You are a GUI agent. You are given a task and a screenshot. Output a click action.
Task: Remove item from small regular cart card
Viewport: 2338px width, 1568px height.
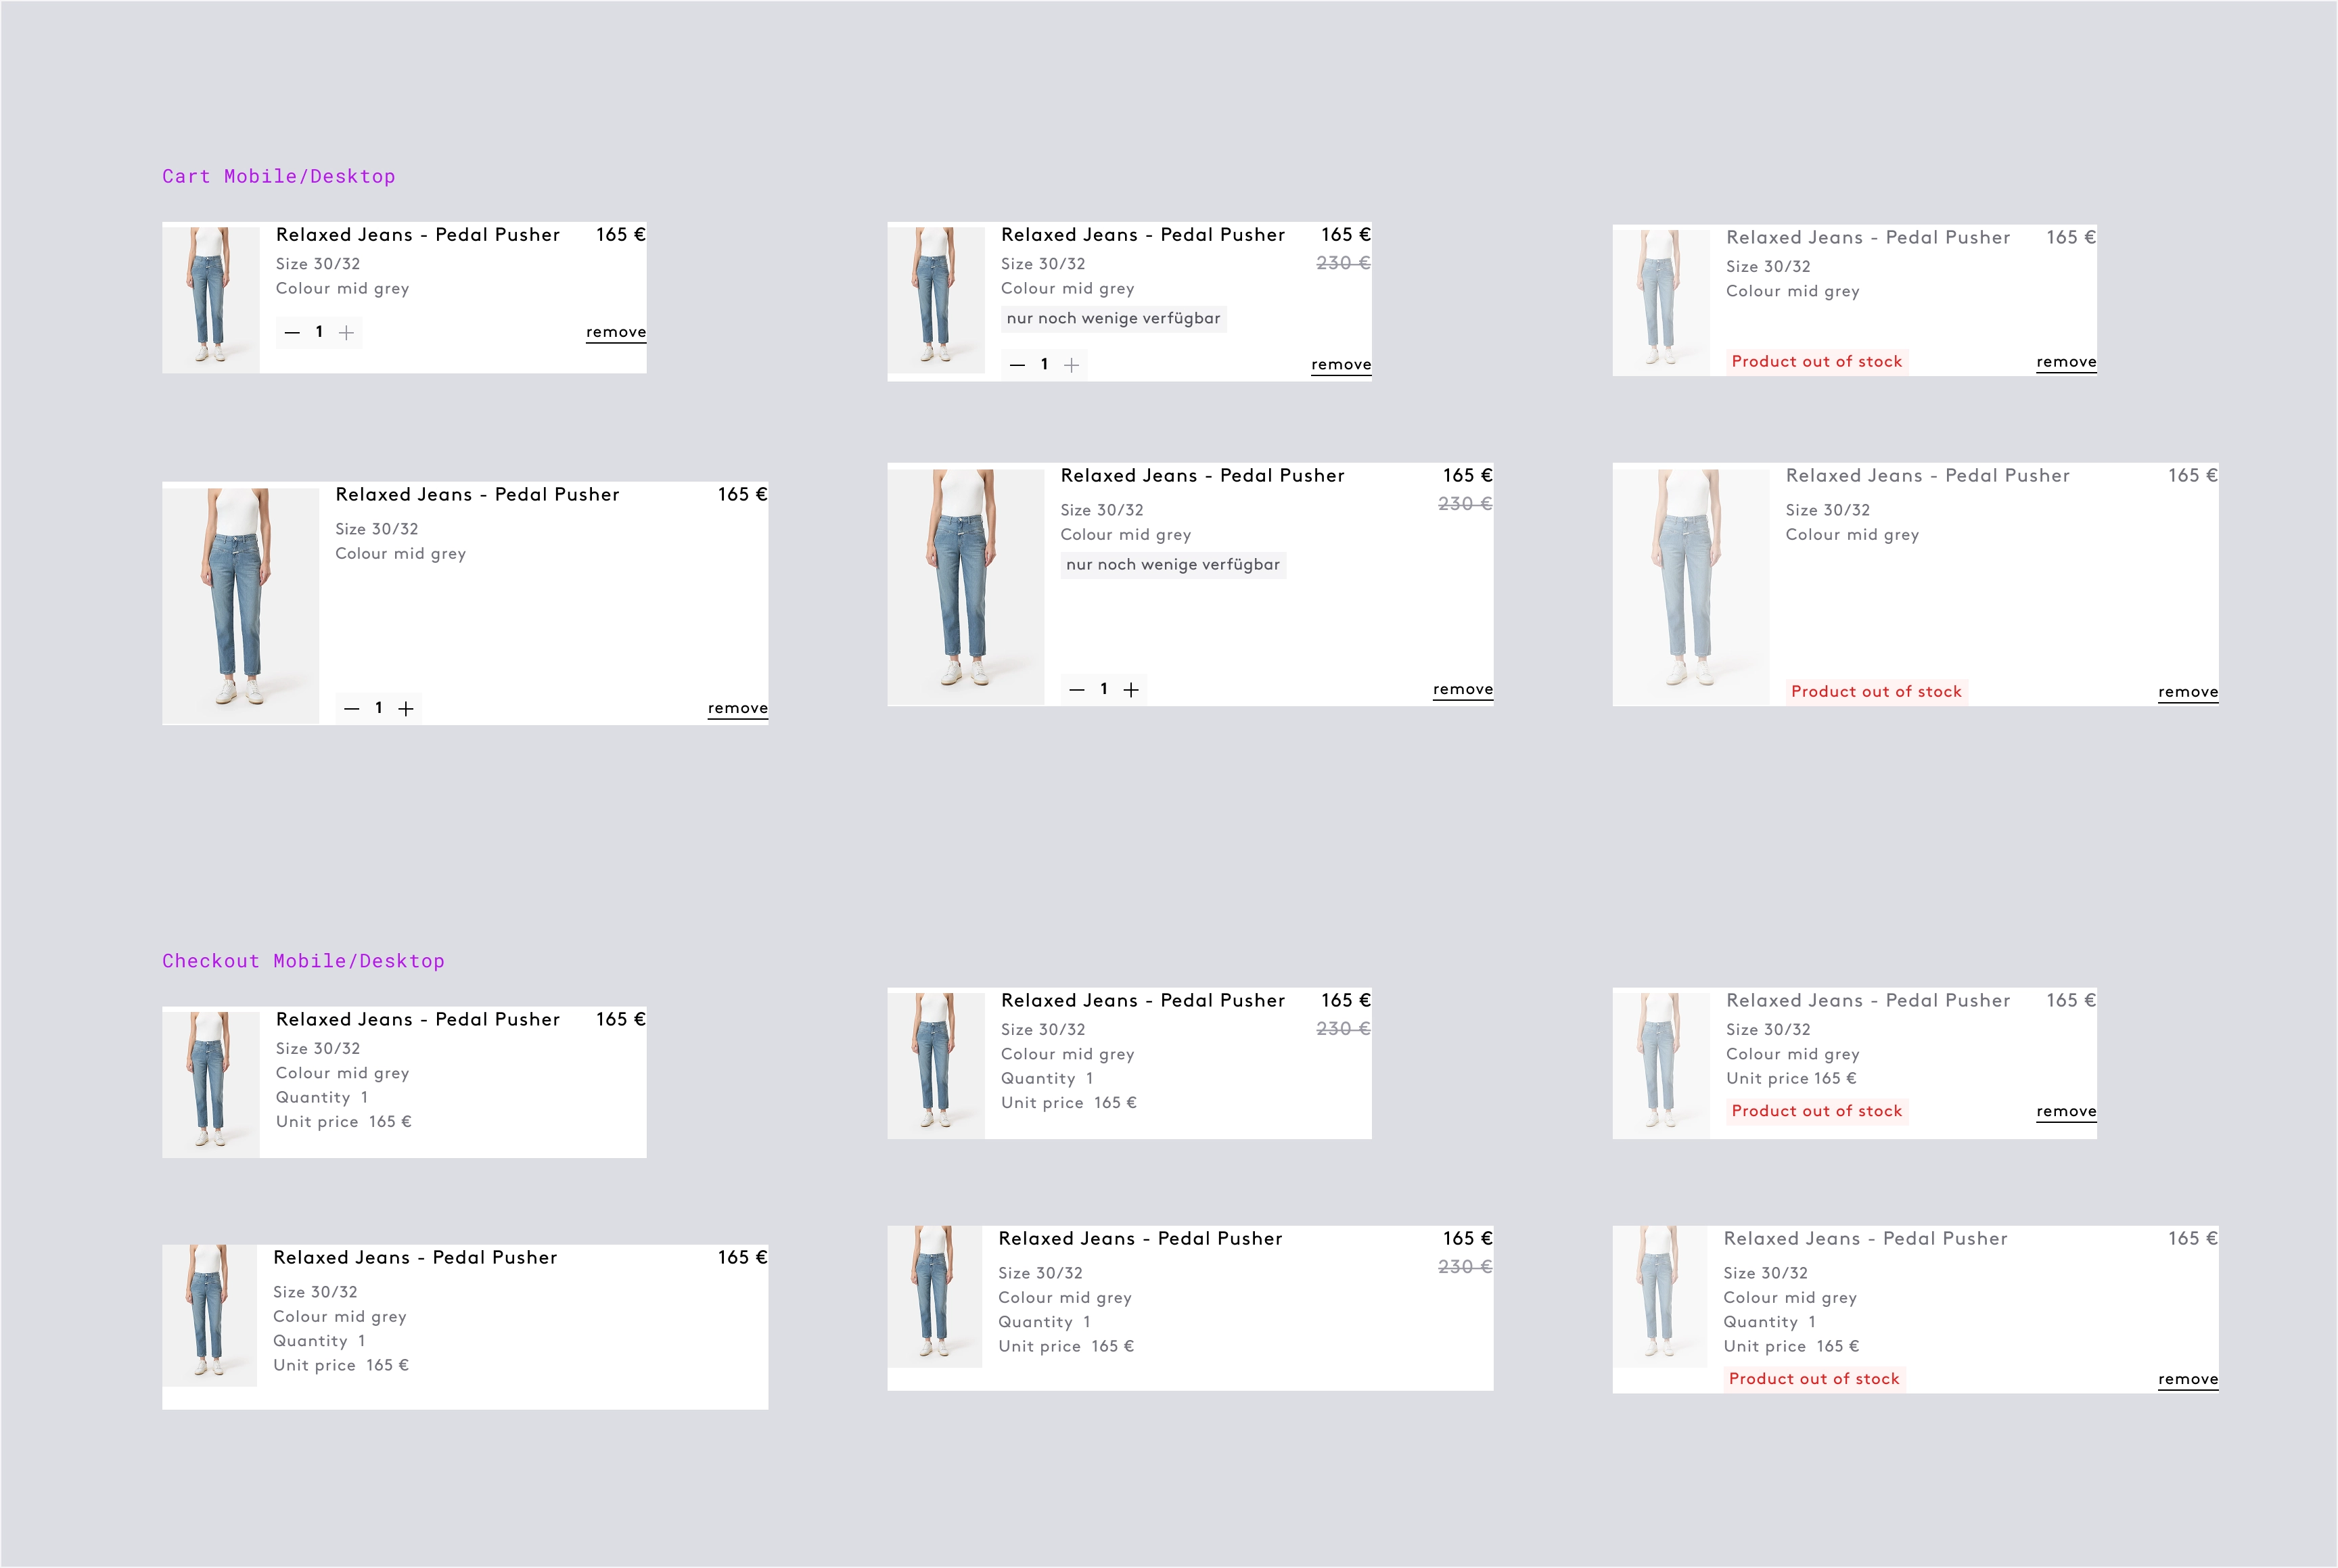pos(615,332)
